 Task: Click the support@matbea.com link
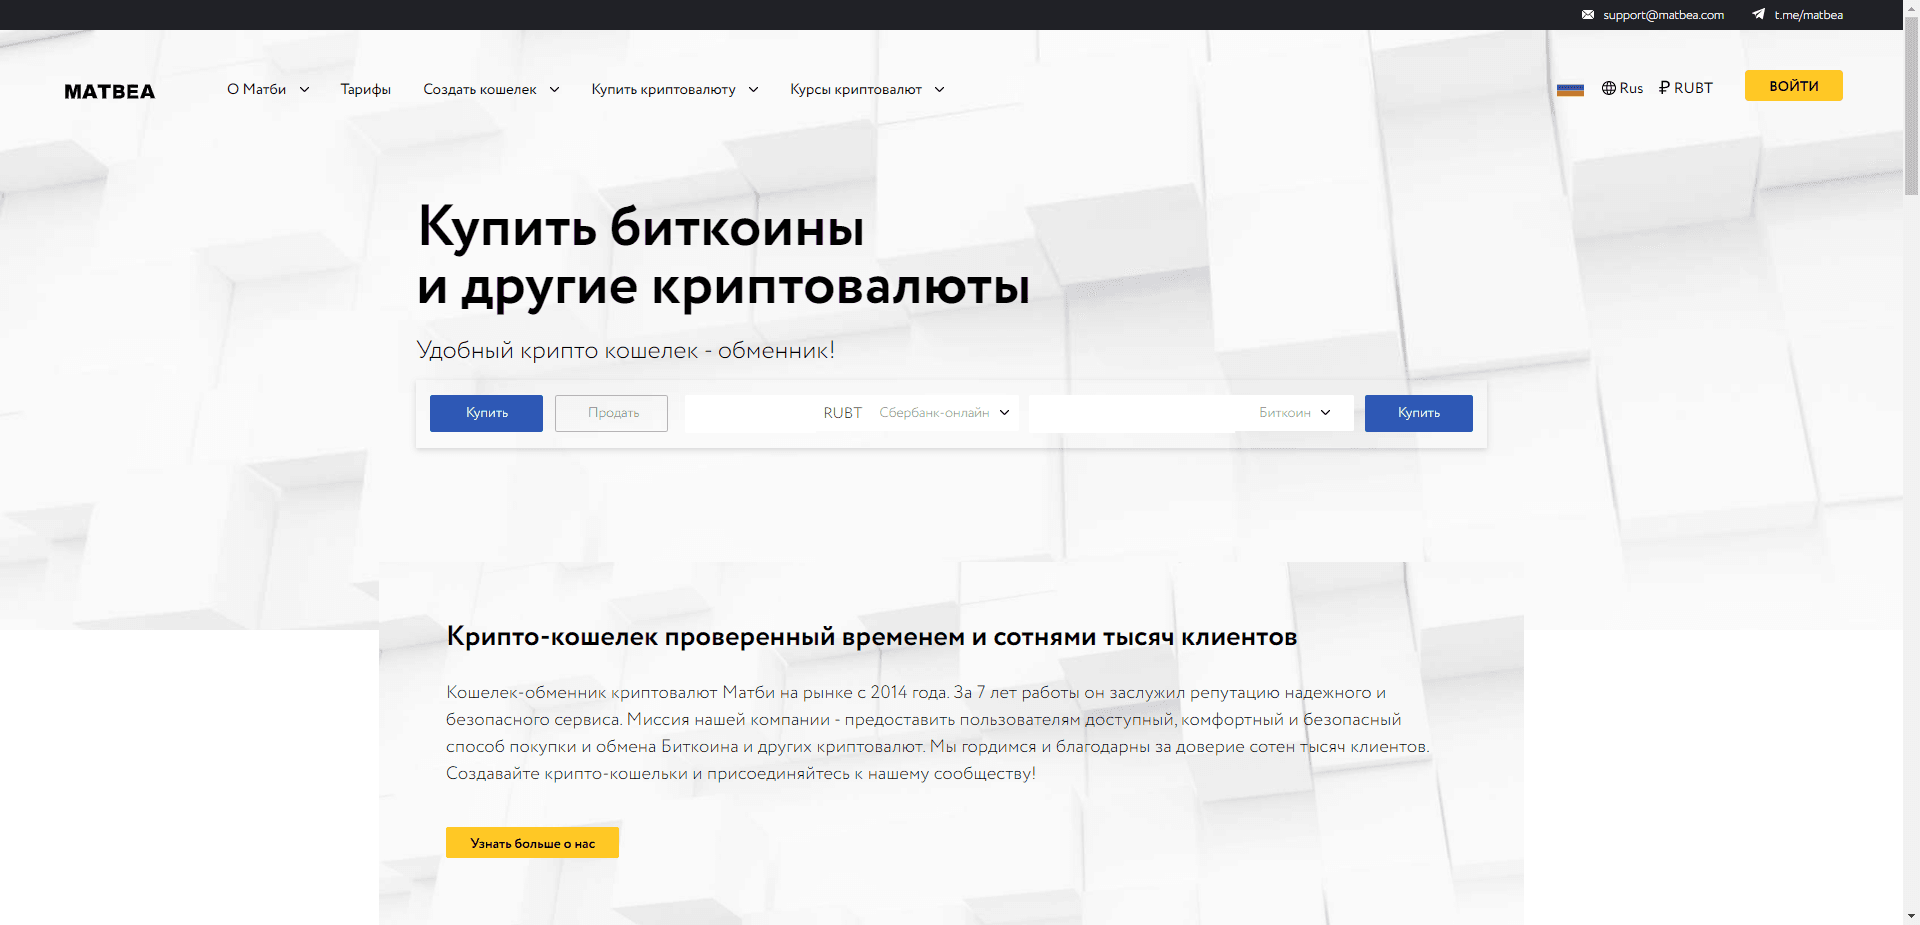click(x=1663, y=15)
